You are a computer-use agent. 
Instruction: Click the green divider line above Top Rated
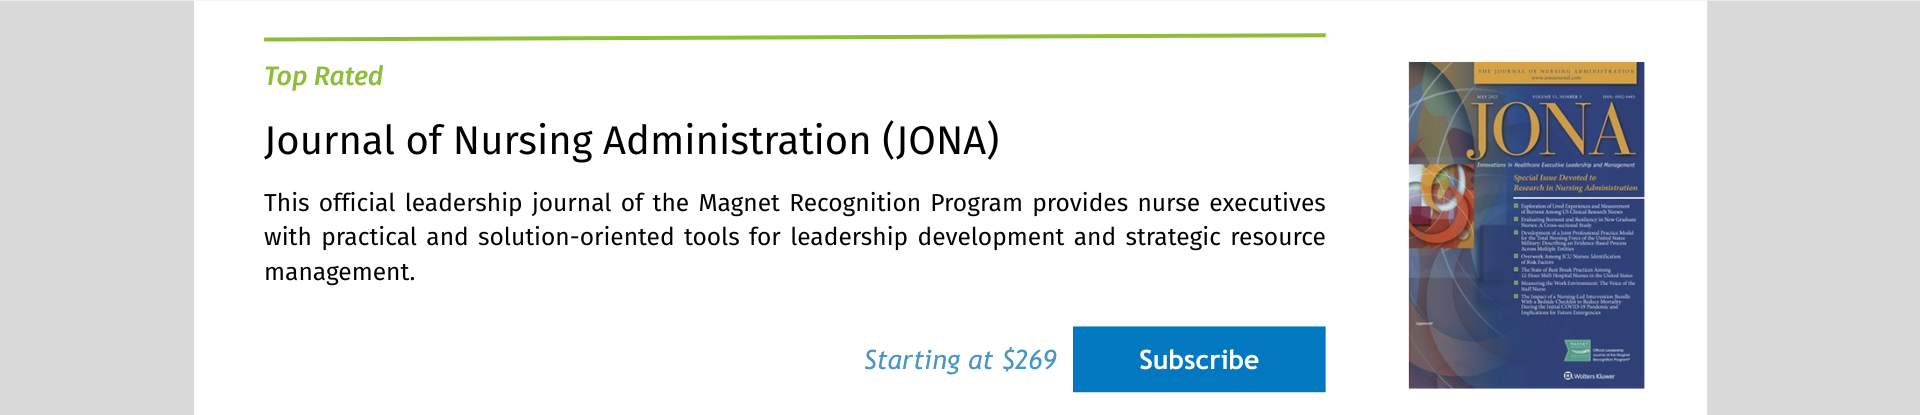point(794,36)
